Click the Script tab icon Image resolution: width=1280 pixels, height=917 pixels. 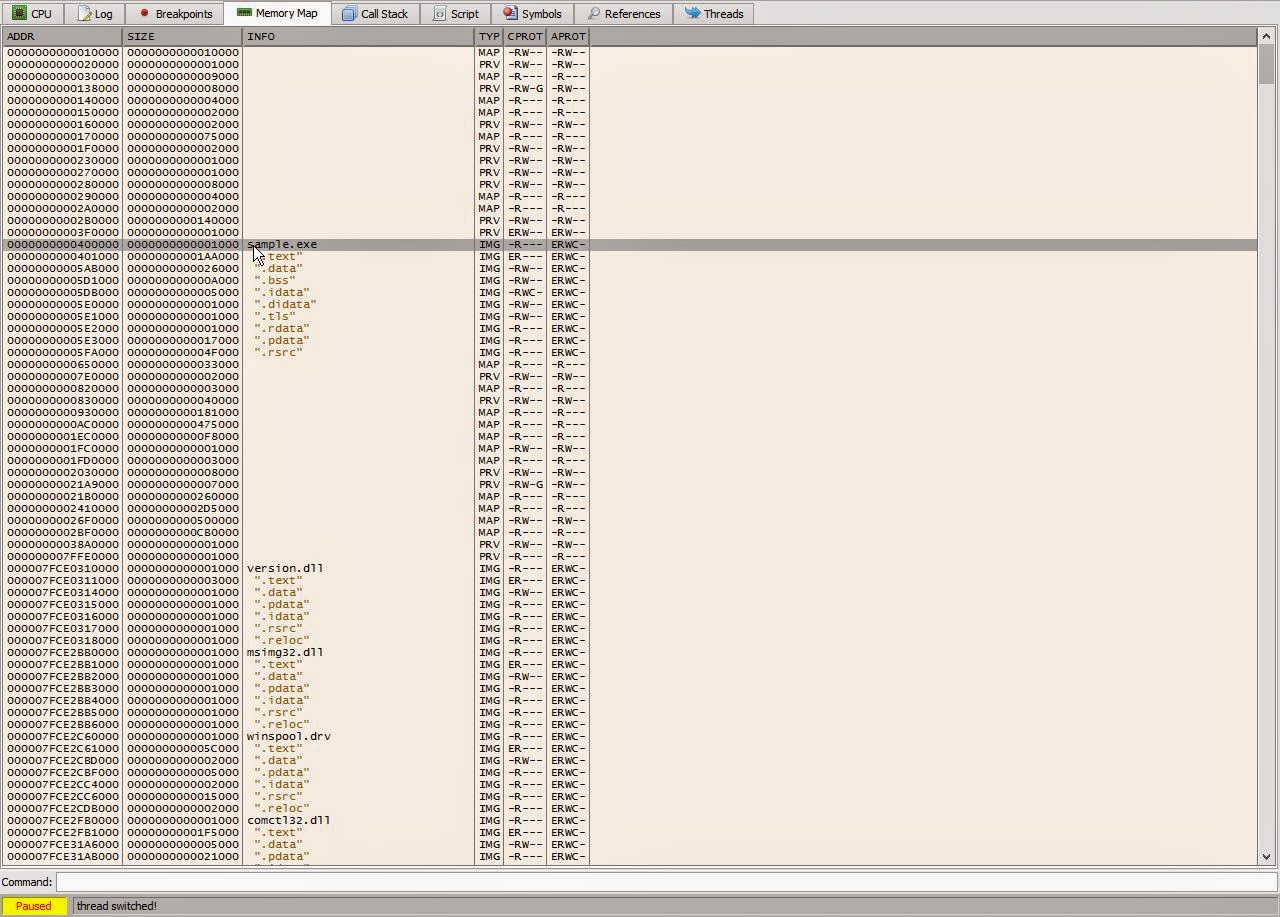click(439, 14)
